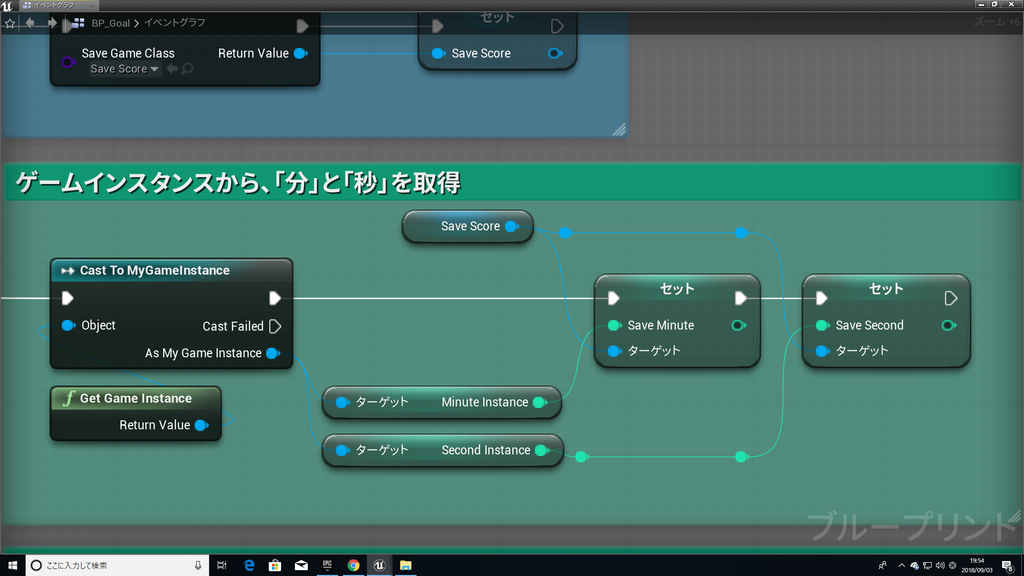
Task: Click the Return Value pin on Get Game Instance
Action: [x=201, y=424]
